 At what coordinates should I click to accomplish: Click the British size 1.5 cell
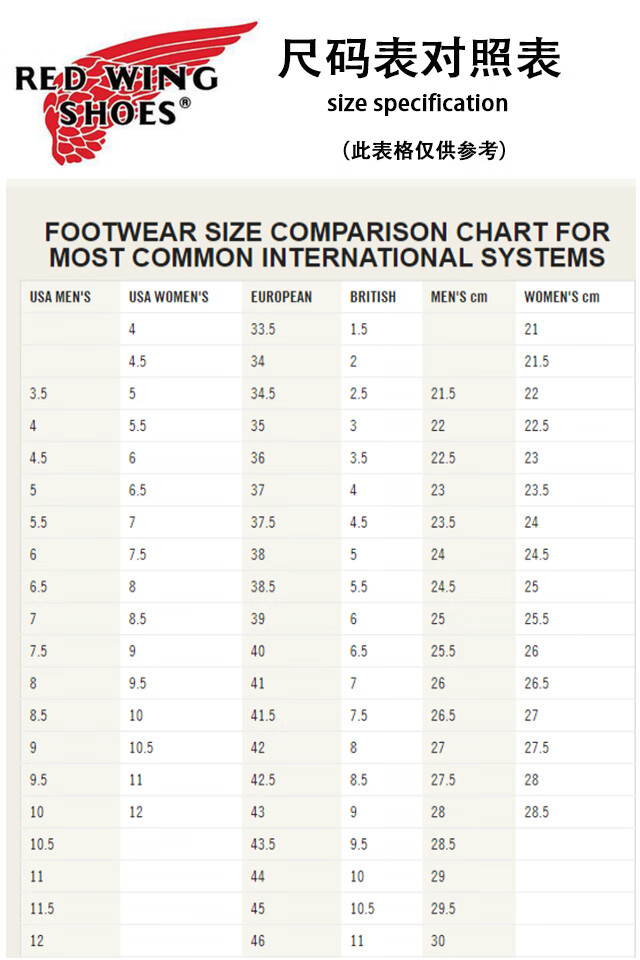359,329
